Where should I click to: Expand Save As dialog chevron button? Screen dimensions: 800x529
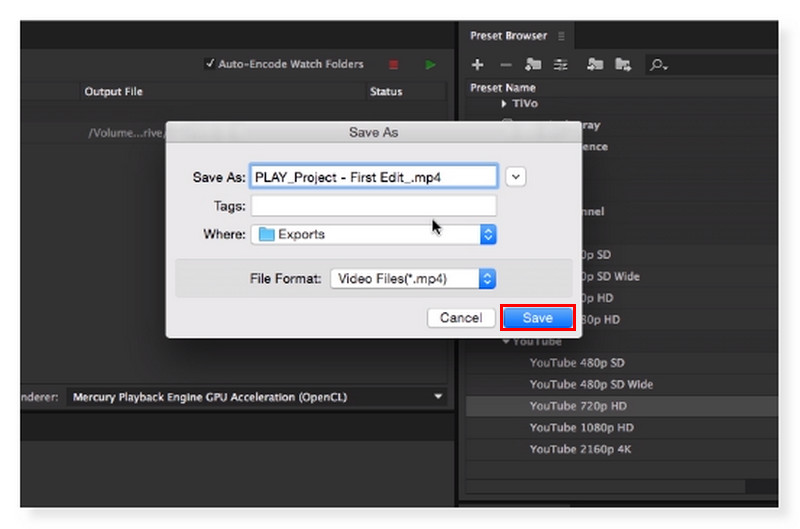pyautogui.click(x=516, y=177)
